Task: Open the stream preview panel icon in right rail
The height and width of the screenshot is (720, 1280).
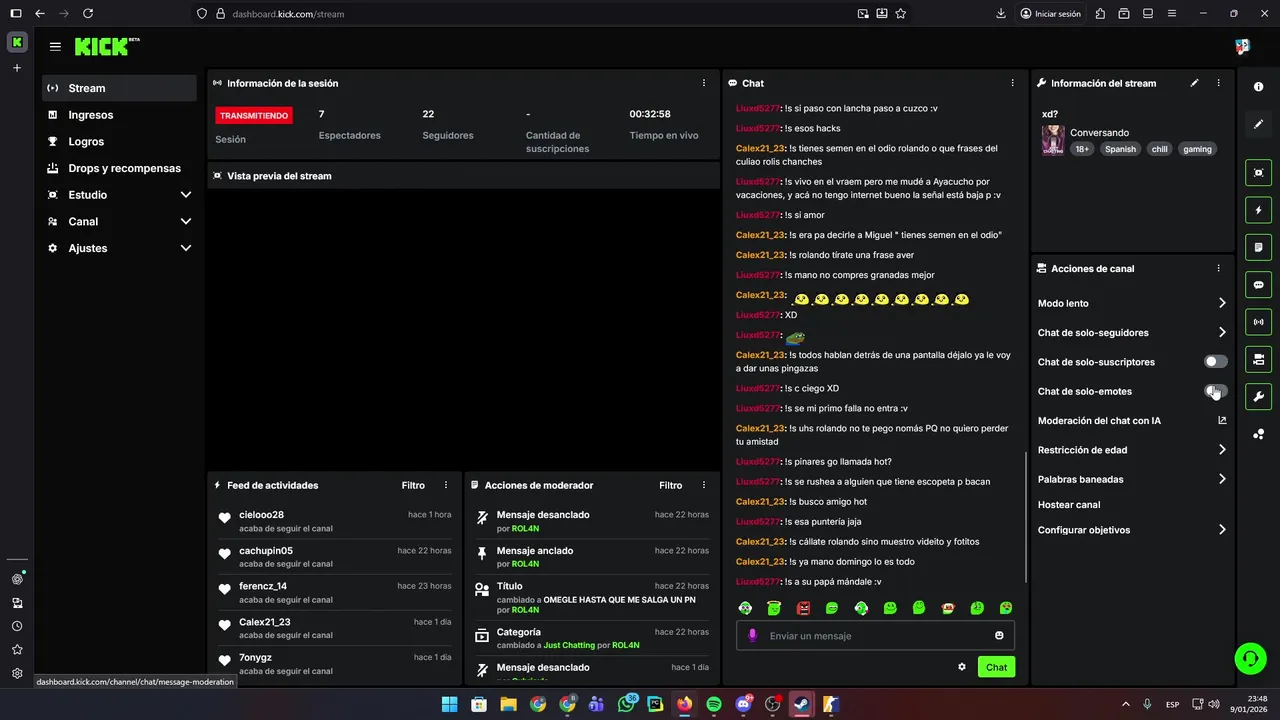Action: point(1259,173)
